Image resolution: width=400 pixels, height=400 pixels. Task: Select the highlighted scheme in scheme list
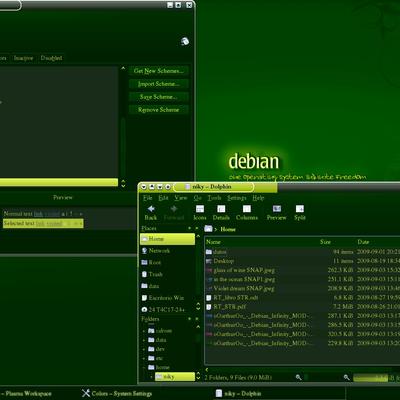pyautogui.click(x=59, y=182)
